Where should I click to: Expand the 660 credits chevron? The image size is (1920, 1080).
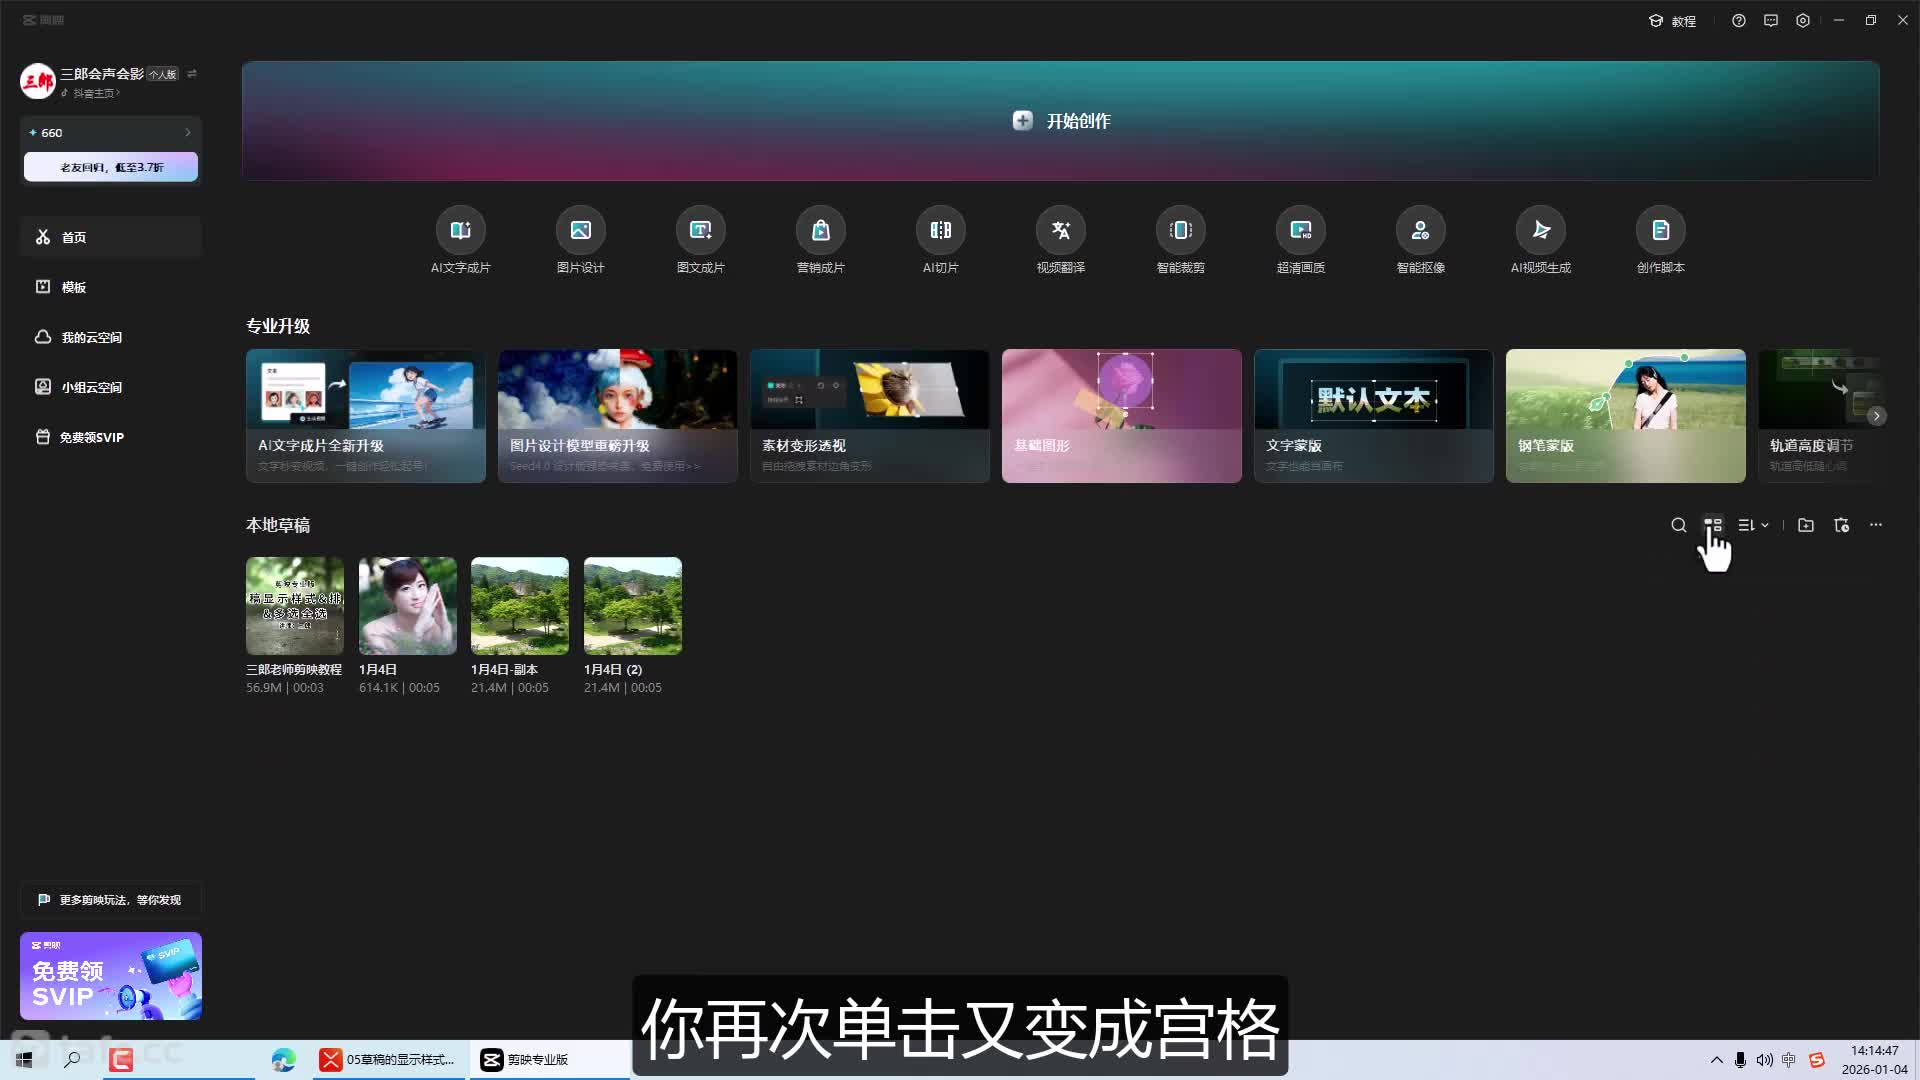click(x=187, y=132)
